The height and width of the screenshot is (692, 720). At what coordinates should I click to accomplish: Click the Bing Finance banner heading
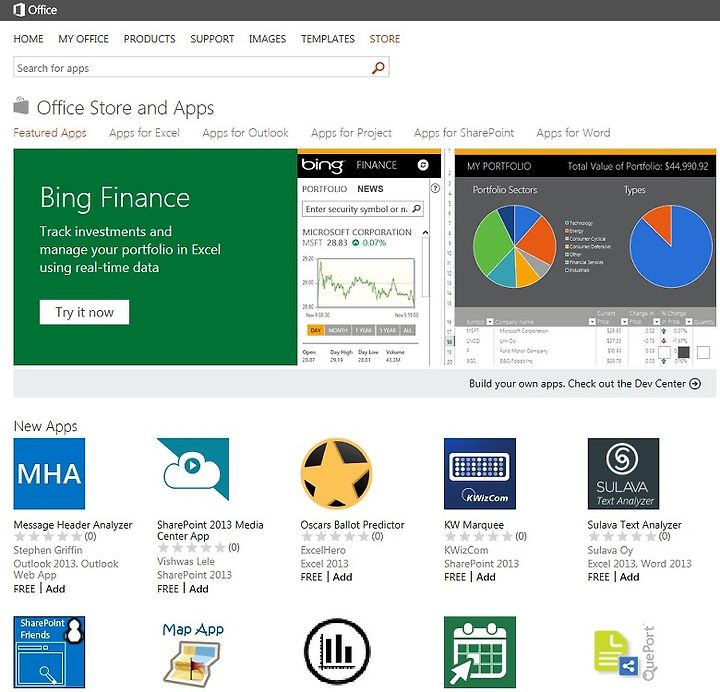pyautogui.click(x=115, y=198)
